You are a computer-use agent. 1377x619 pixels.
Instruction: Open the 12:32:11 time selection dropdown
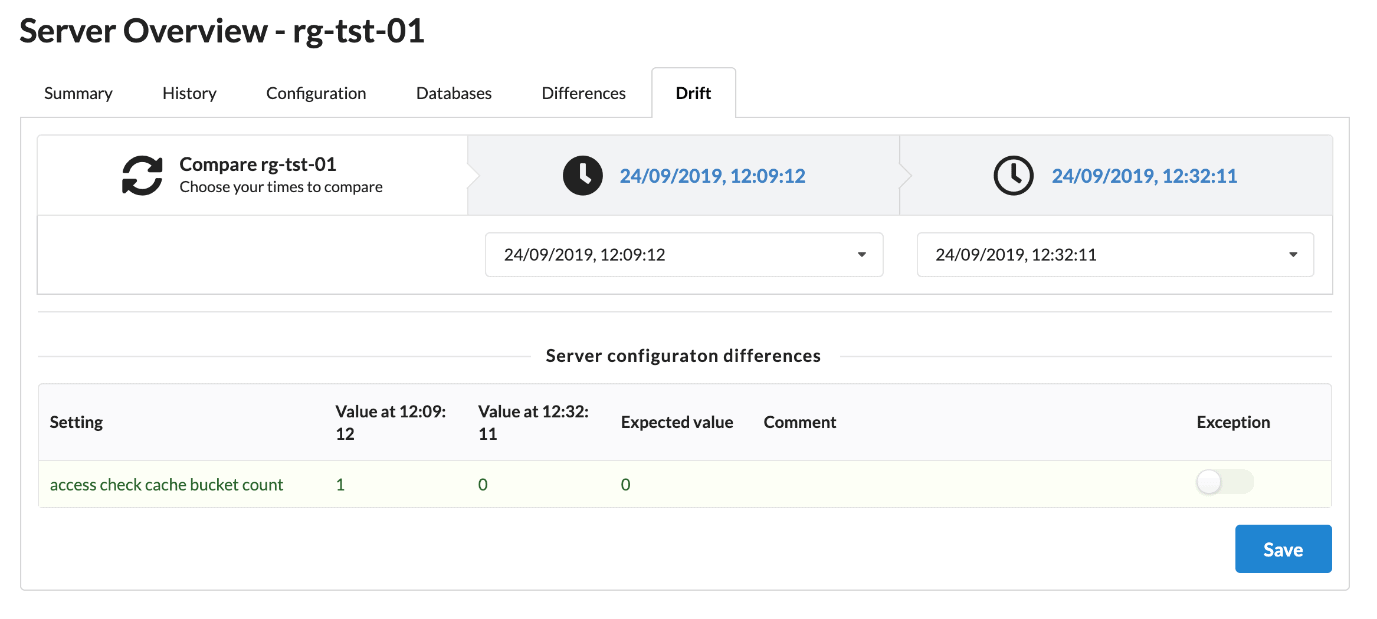pos(1115,255)
